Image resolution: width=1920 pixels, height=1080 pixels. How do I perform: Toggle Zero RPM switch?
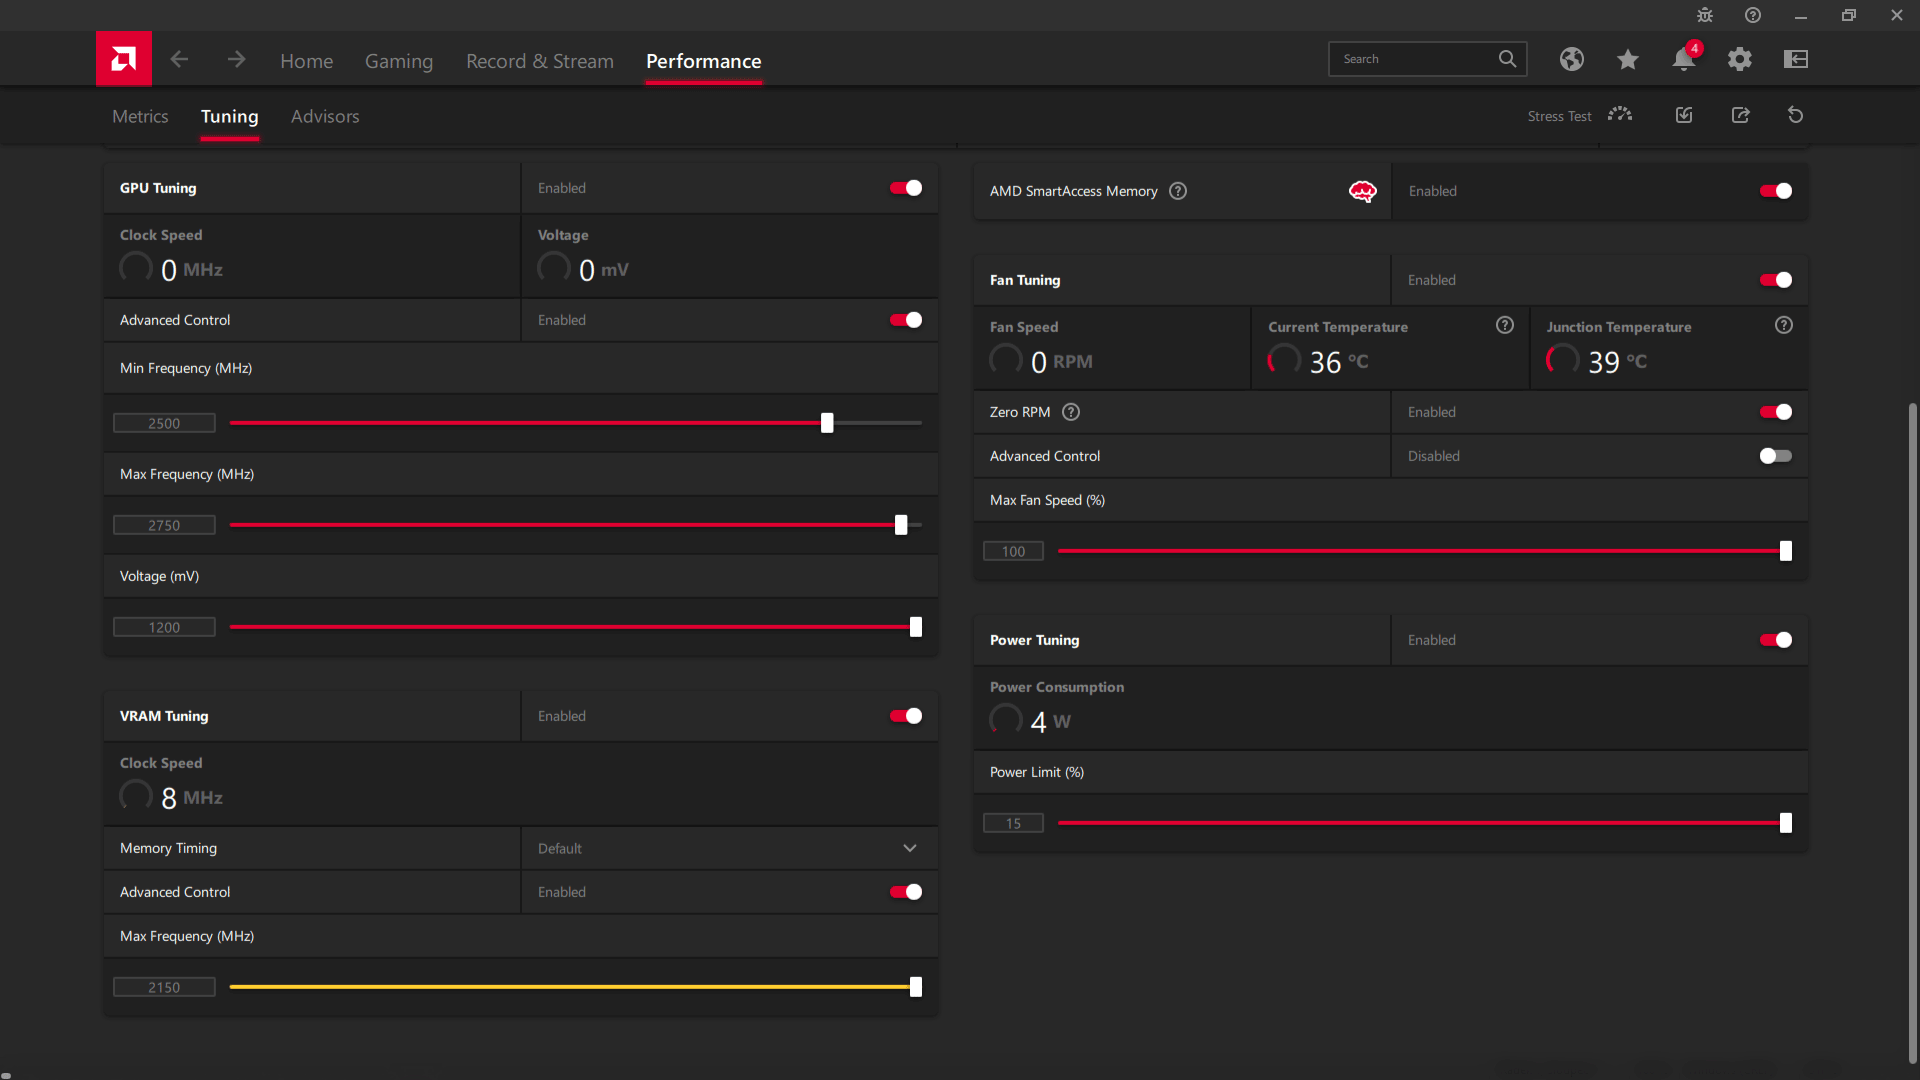[1776, 412]
